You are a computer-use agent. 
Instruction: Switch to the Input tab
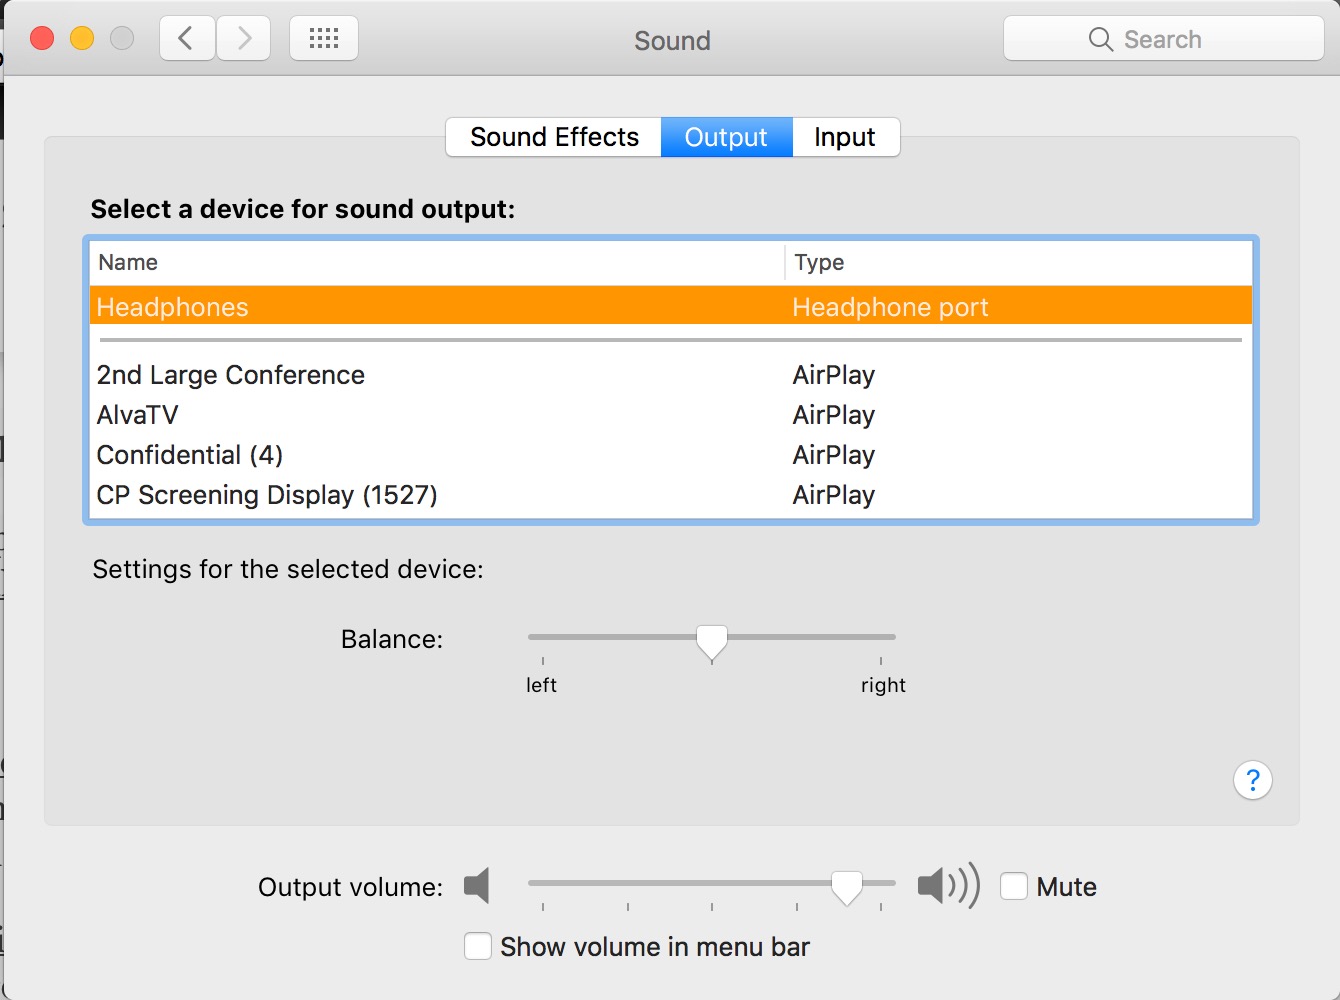coord(845,137)
